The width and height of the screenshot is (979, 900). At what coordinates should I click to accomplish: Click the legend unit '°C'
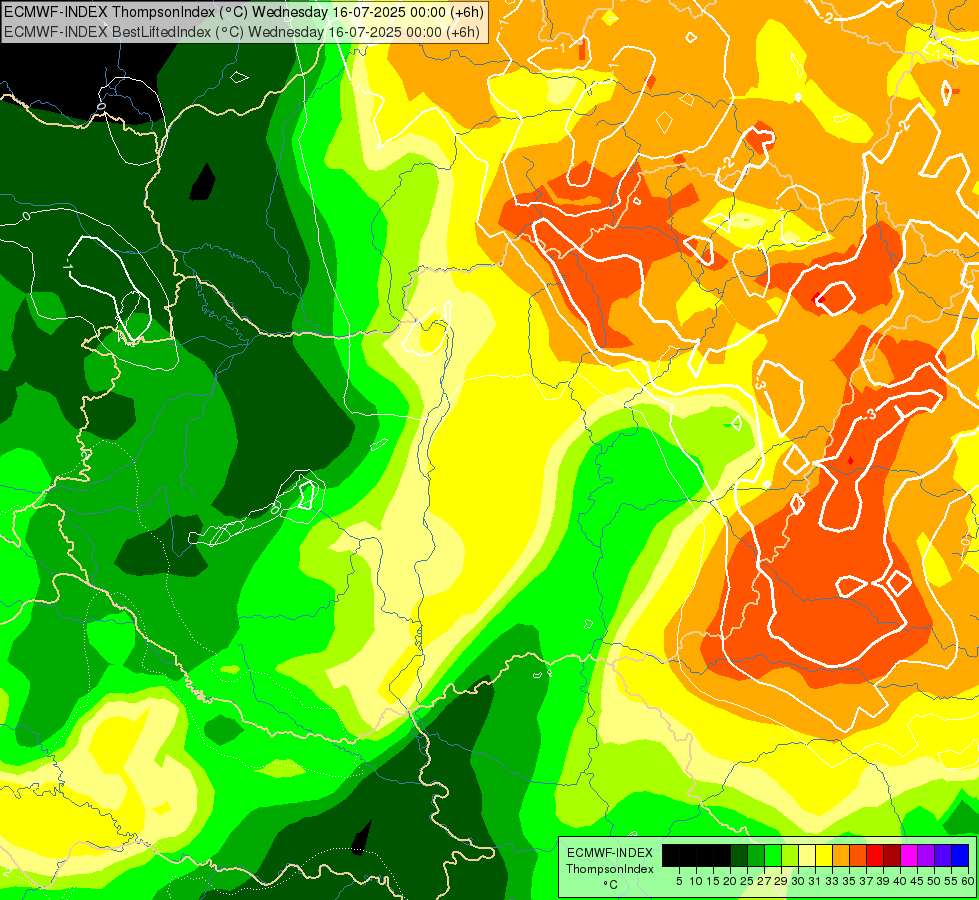[x=611, y=884]
